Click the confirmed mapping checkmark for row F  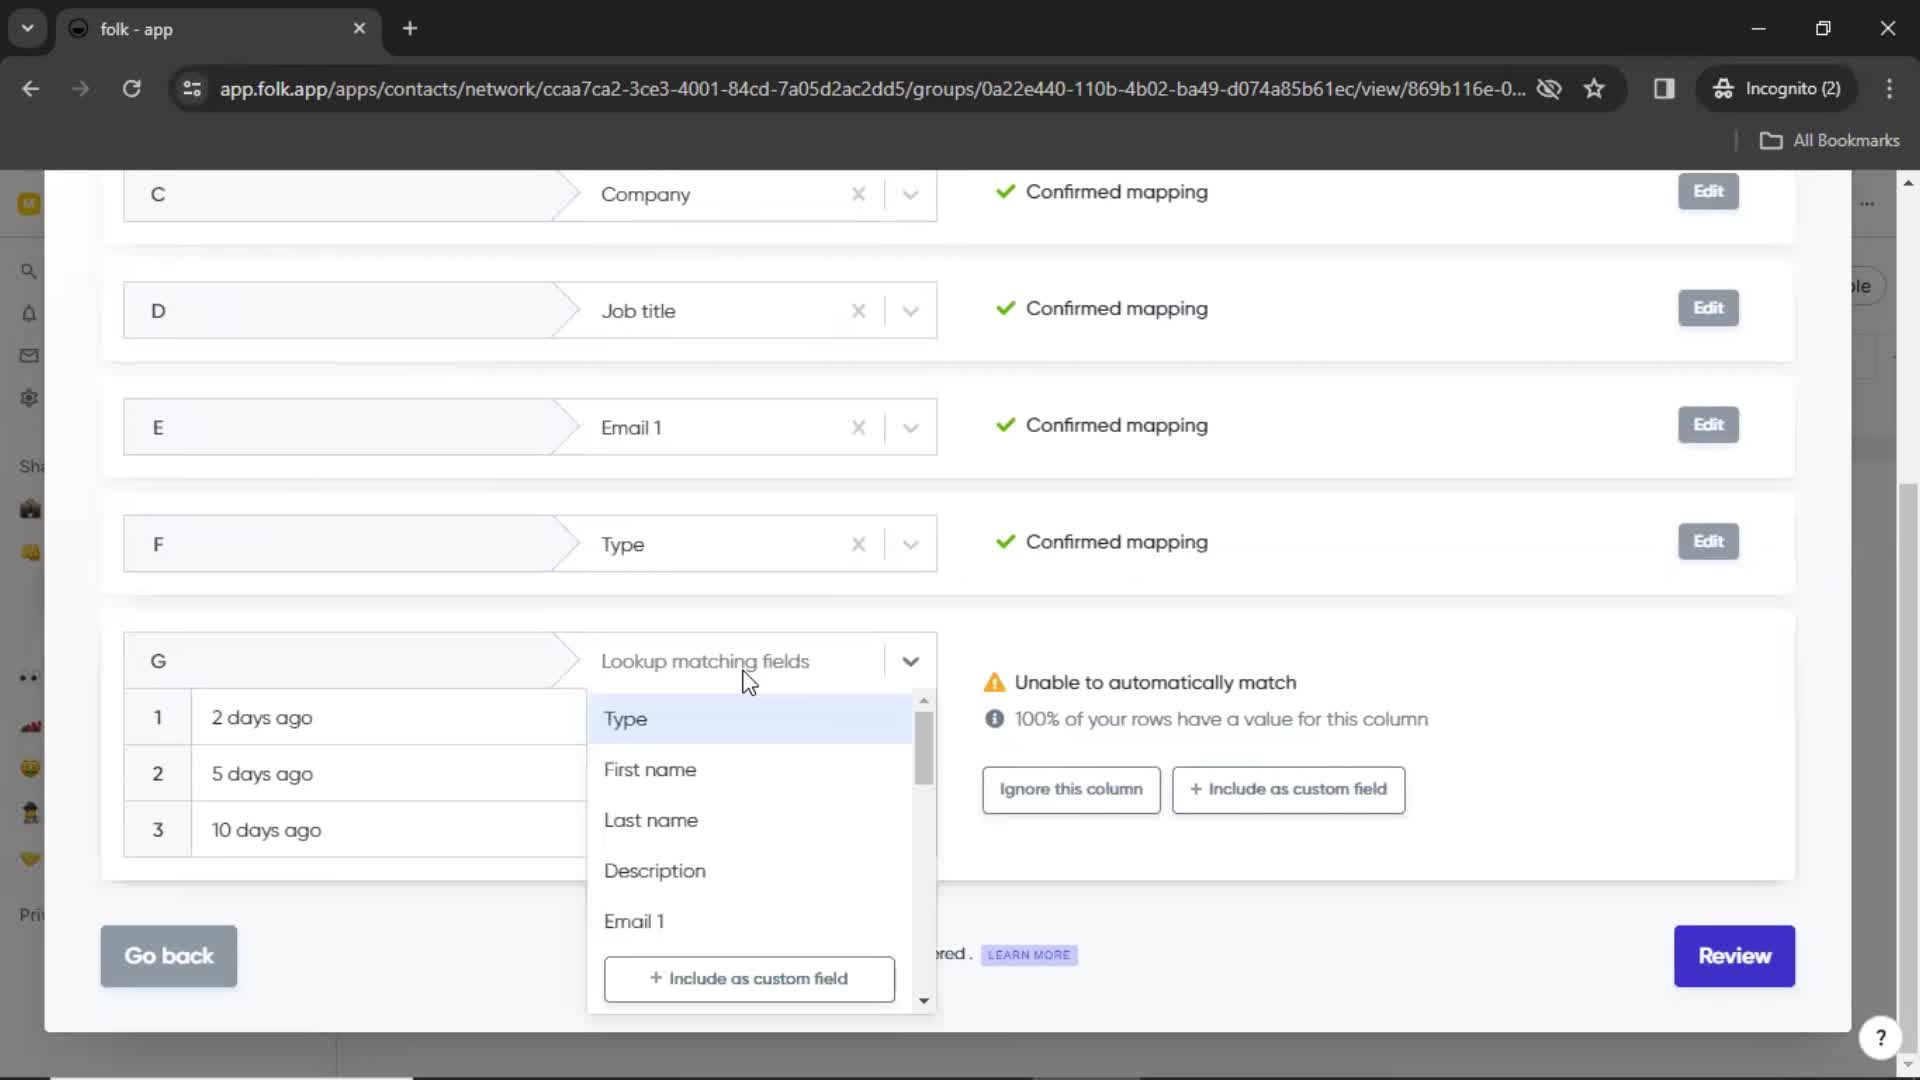click(1005, 542)
